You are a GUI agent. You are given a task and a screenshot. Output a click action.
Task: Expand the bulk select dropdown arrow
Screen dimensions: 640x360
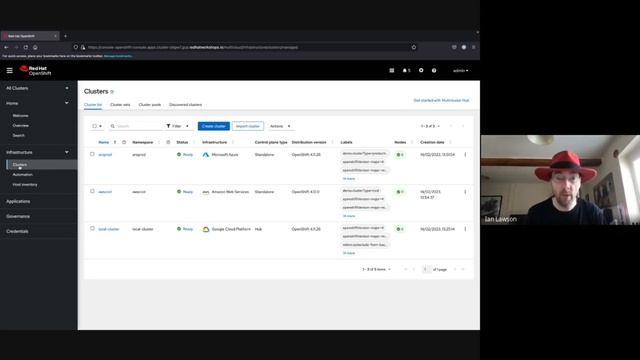tap(101, 126)
